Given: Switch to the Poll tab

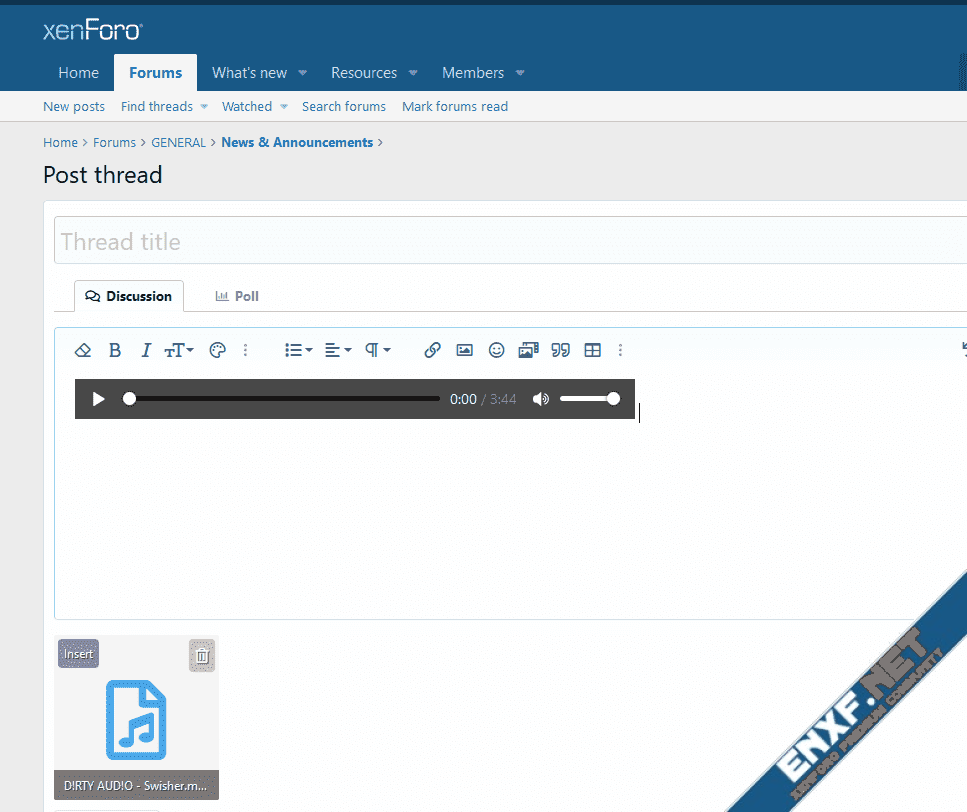Looking at the screenshot, I should point(237,296).
